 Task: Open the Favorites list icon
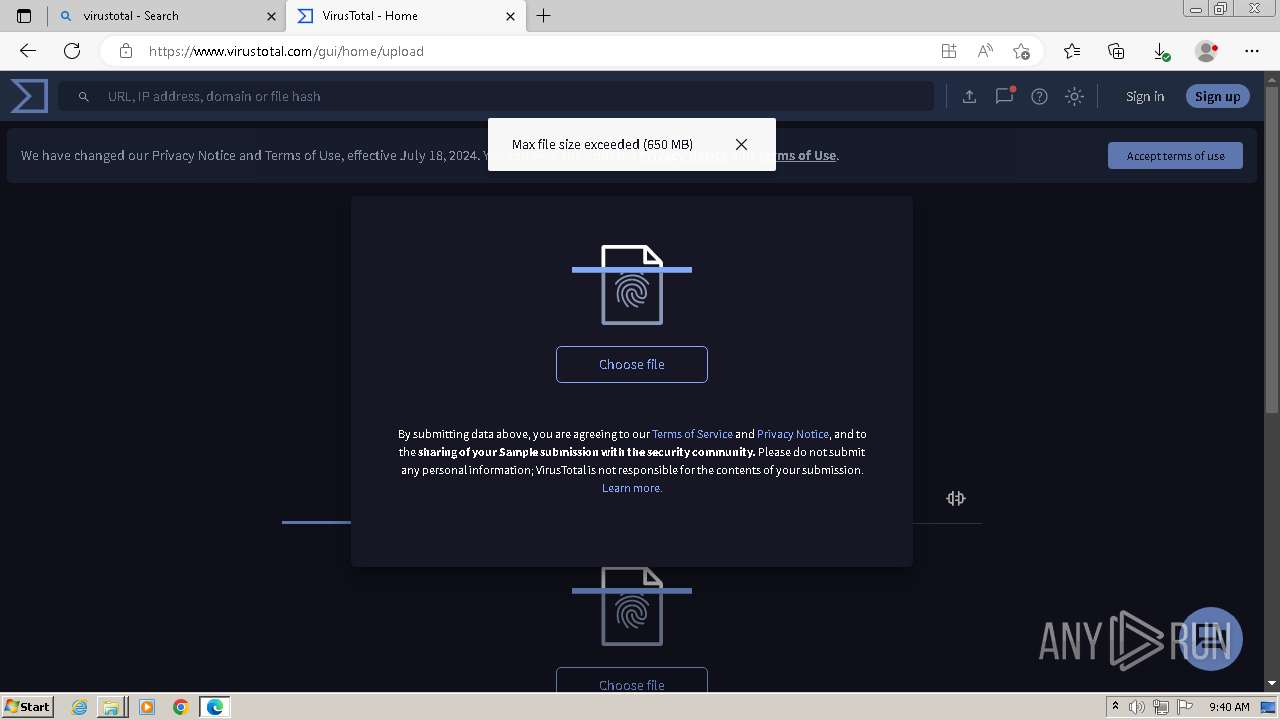coord(1072,51)
